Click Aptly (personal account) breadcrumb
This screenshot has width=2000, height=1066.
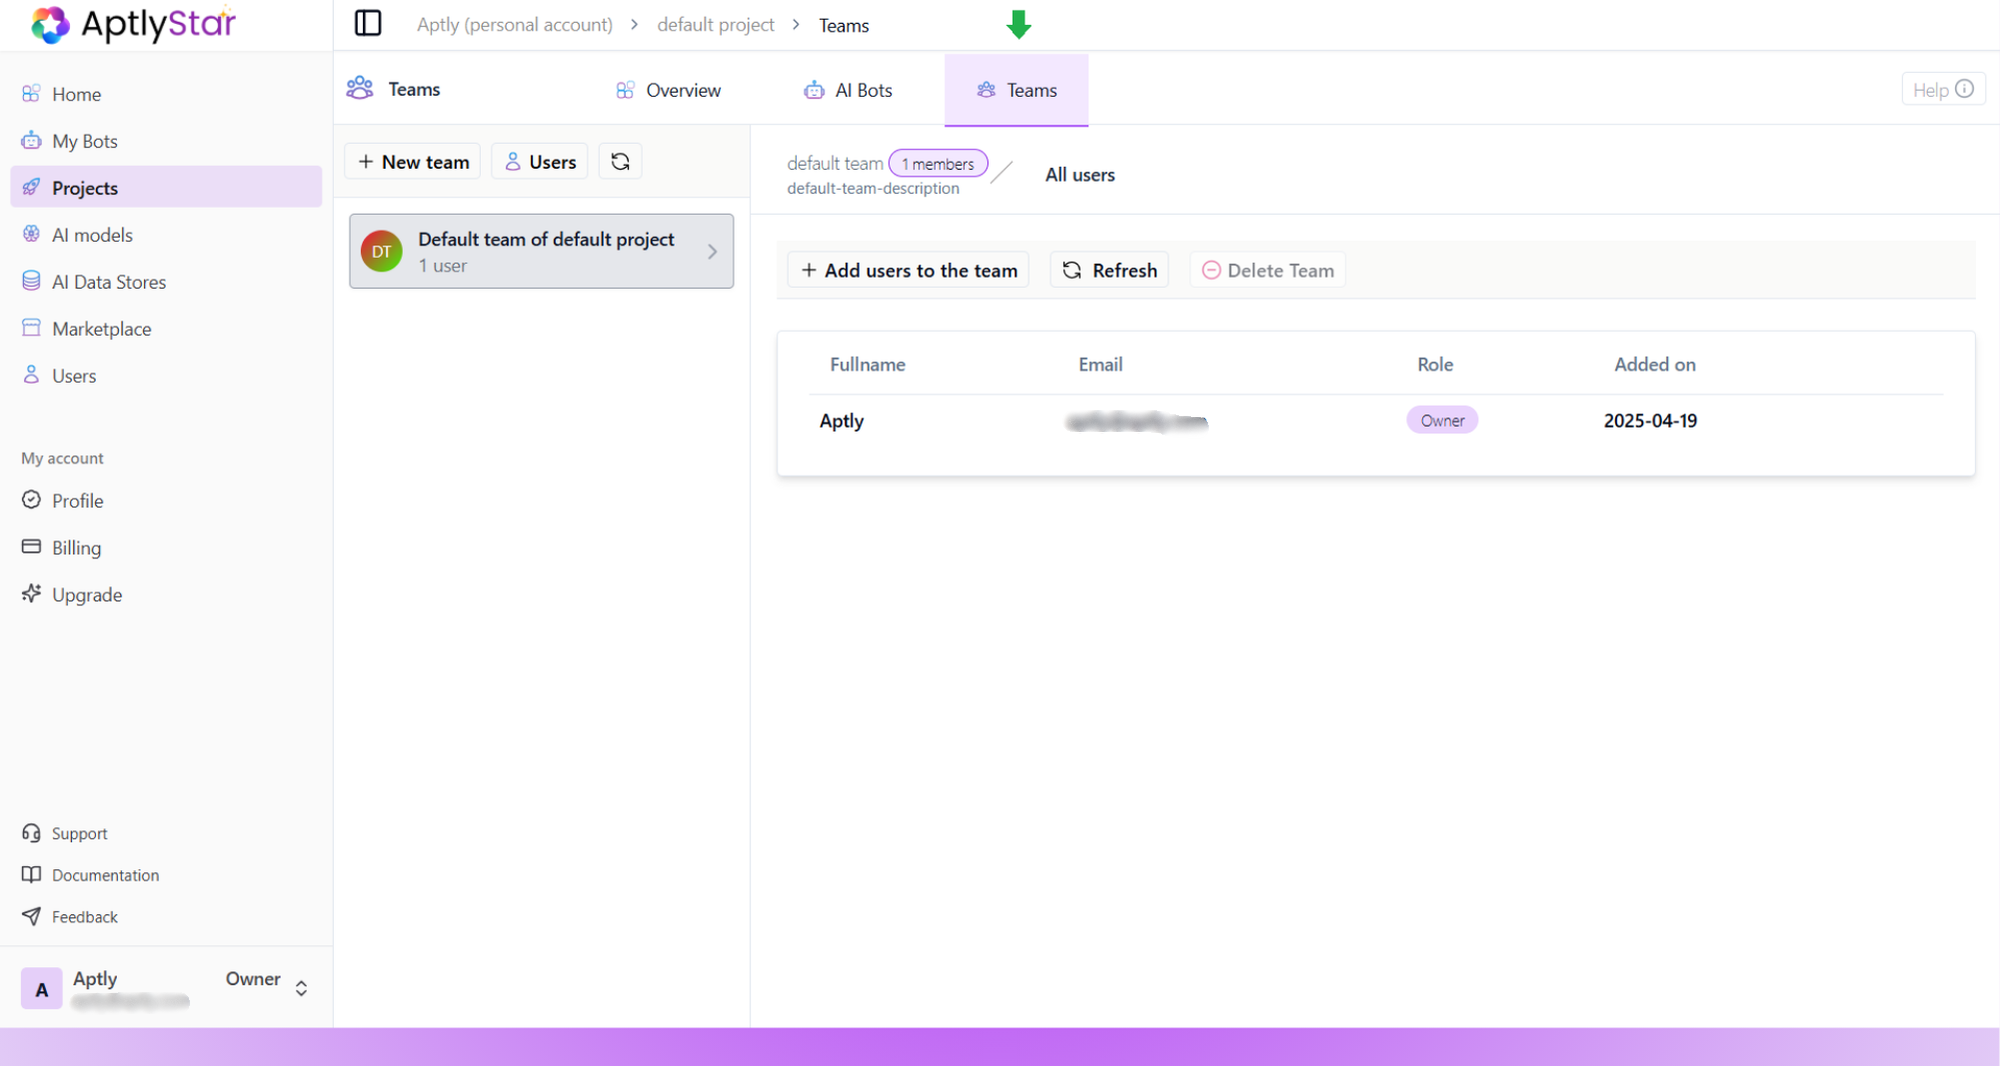click(x=514, y=25)
